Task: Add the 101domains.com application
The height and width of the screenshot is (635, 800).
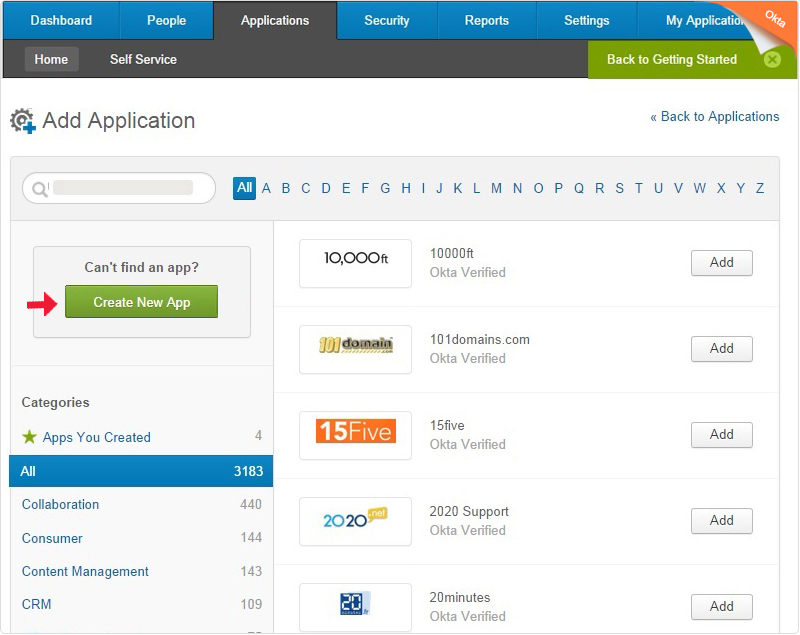Action: pyautogui.click(x=721, y=349)
